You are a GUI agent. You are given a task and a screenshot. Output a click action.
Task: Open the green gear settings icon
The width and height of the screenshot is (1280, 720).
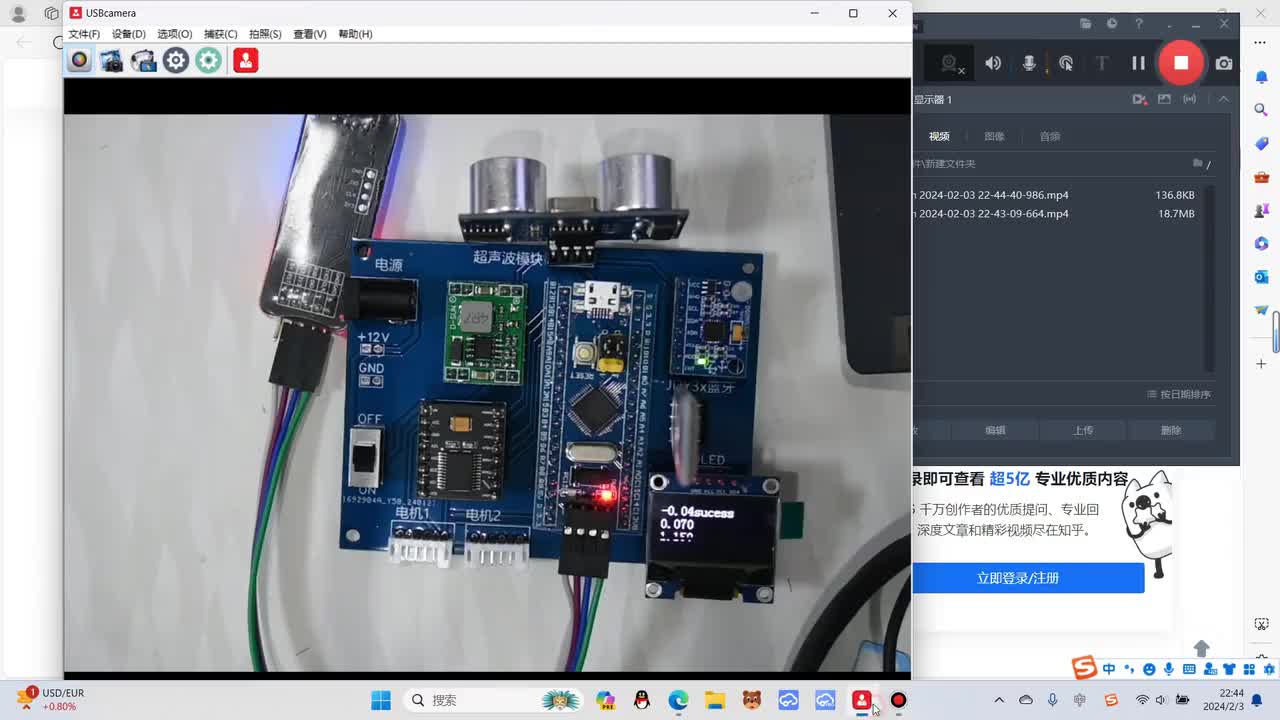(208, 60)
